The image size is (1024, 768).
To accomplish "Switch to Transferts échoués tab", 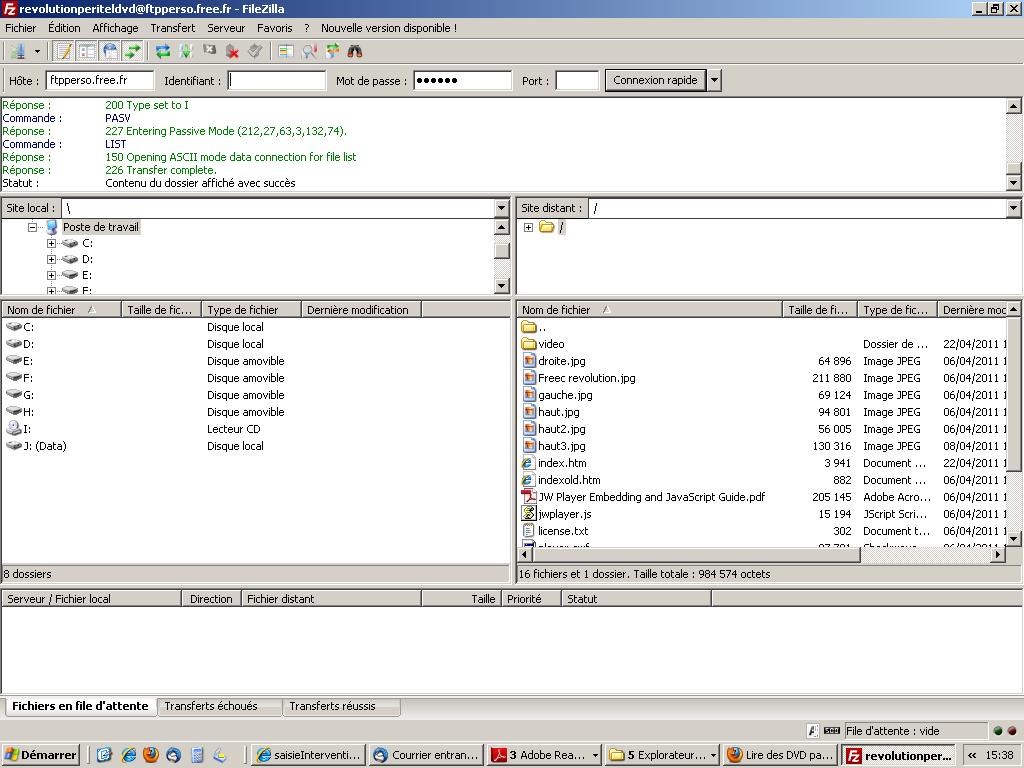I will [x=219, y=707].
